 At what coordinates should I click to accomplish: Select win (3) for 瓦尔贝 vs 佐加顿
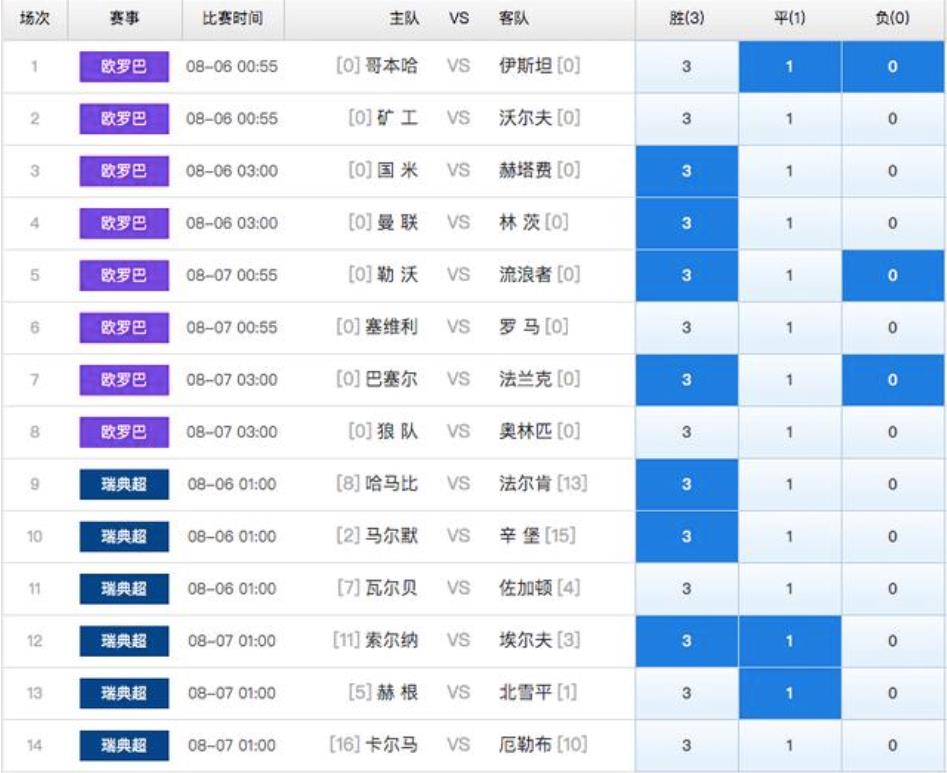[687, 589]
